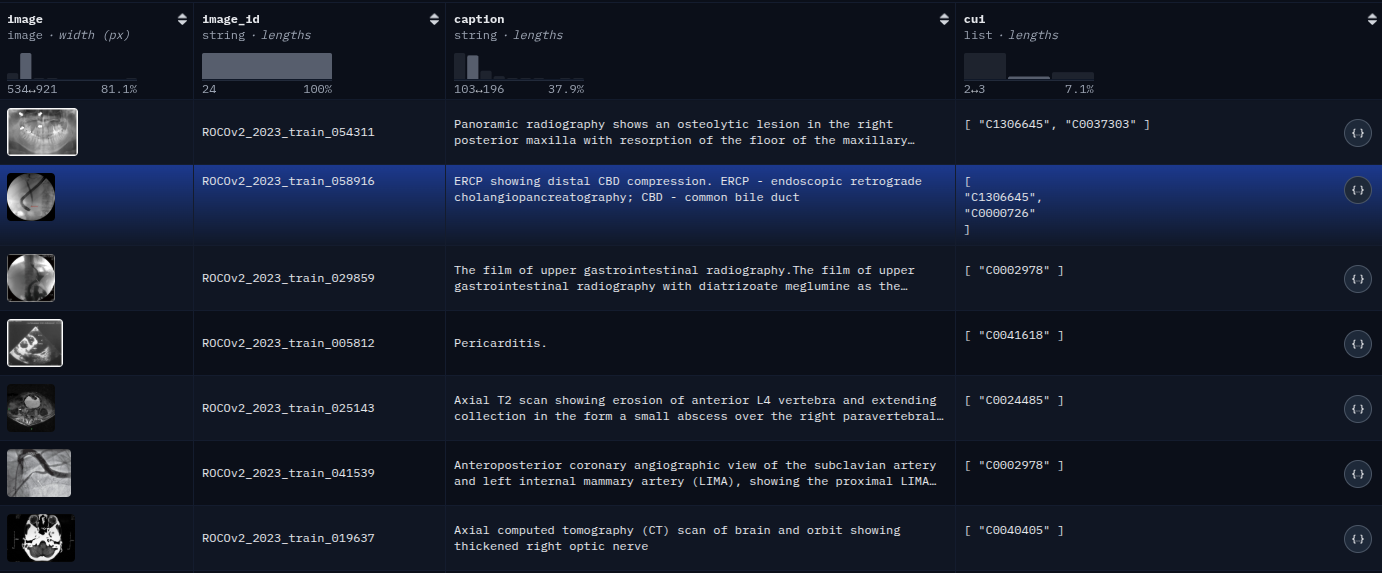Sort by the cui column arrows

tap(1370, 19)
